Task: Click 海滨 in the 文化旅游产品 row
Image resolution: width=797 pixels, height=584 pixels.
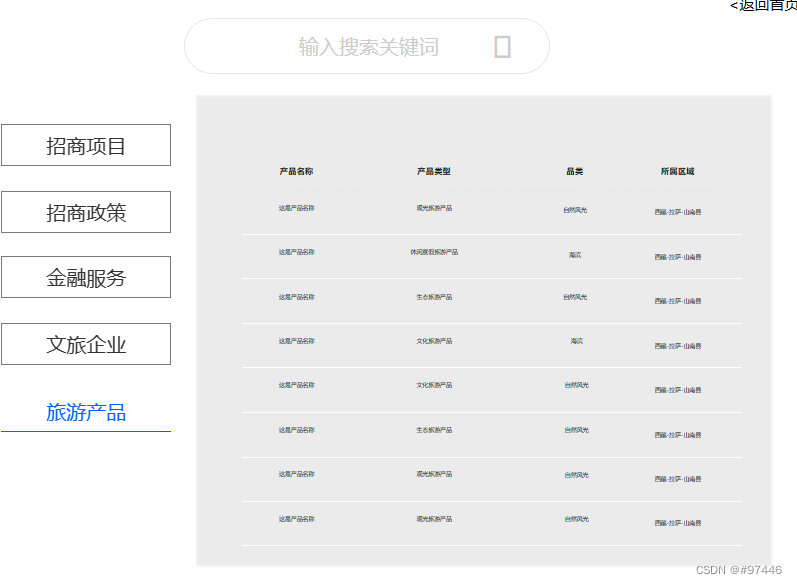Action: [x=576, y=341]
